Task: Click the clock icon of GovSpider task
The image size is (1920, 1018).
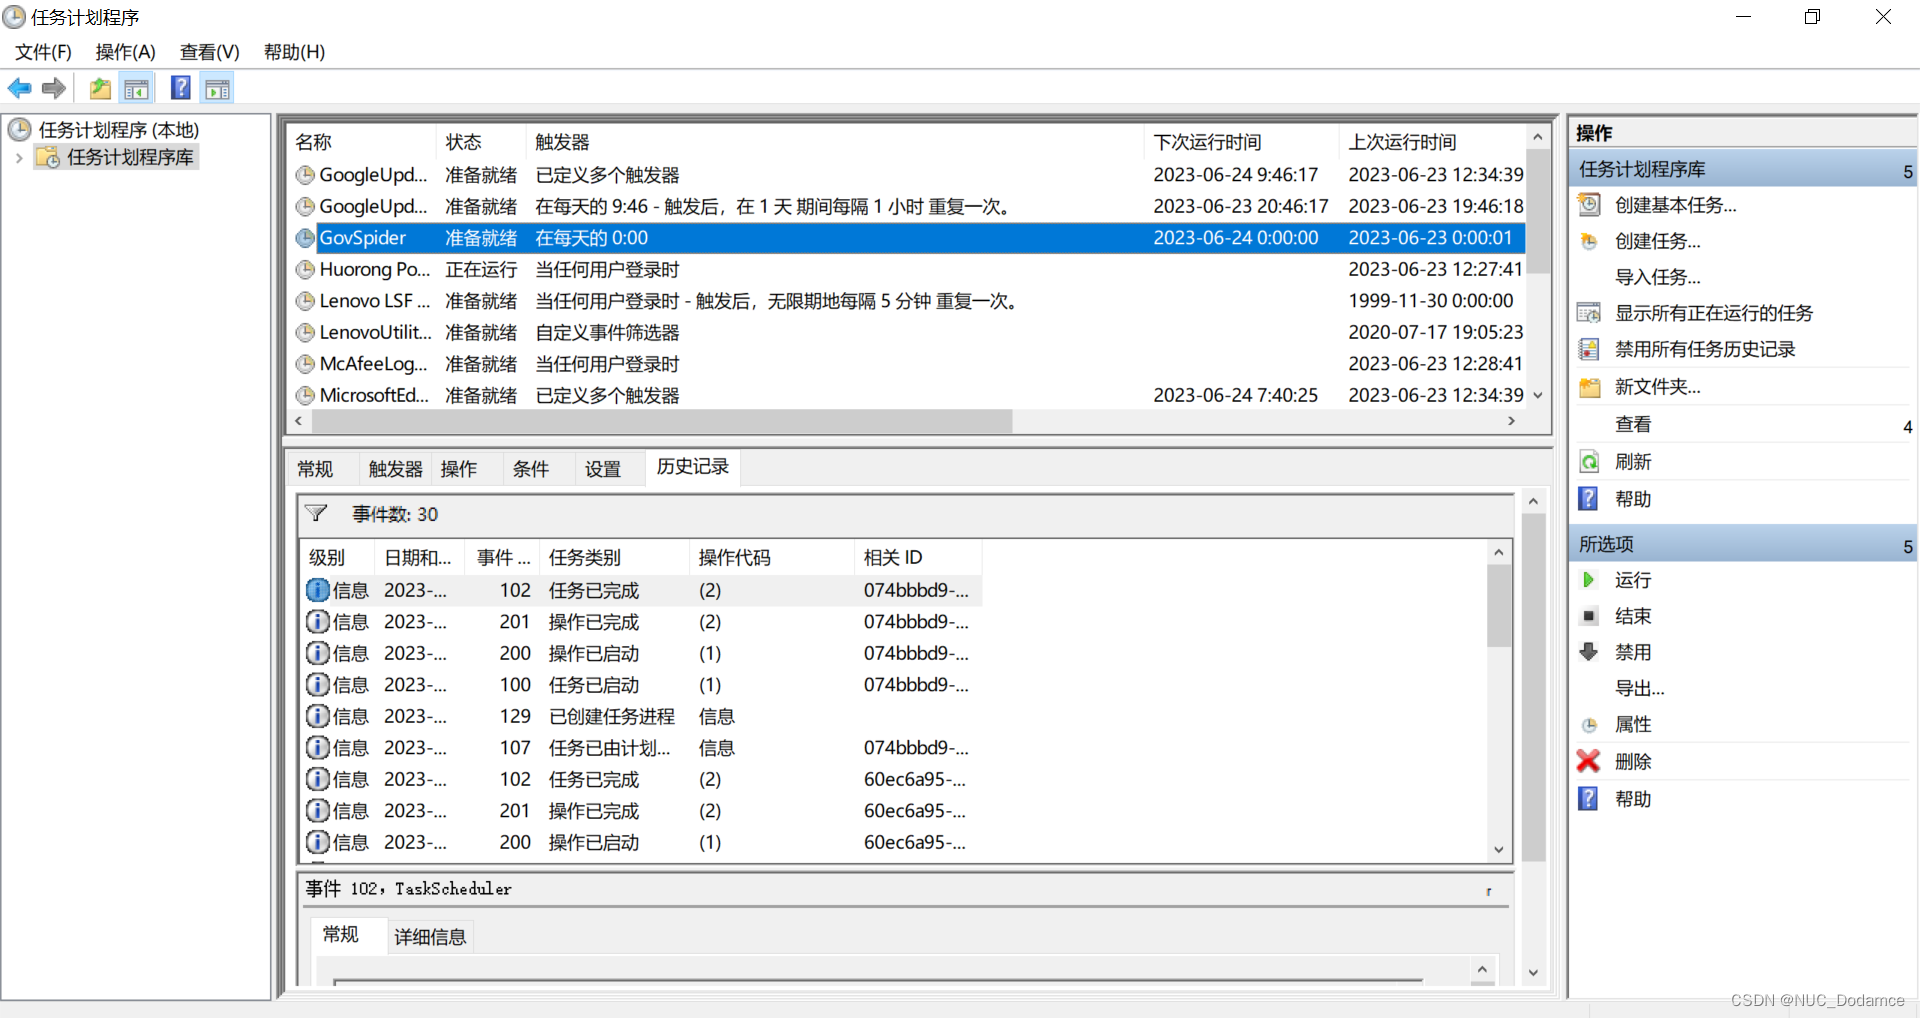Action: 305,238
